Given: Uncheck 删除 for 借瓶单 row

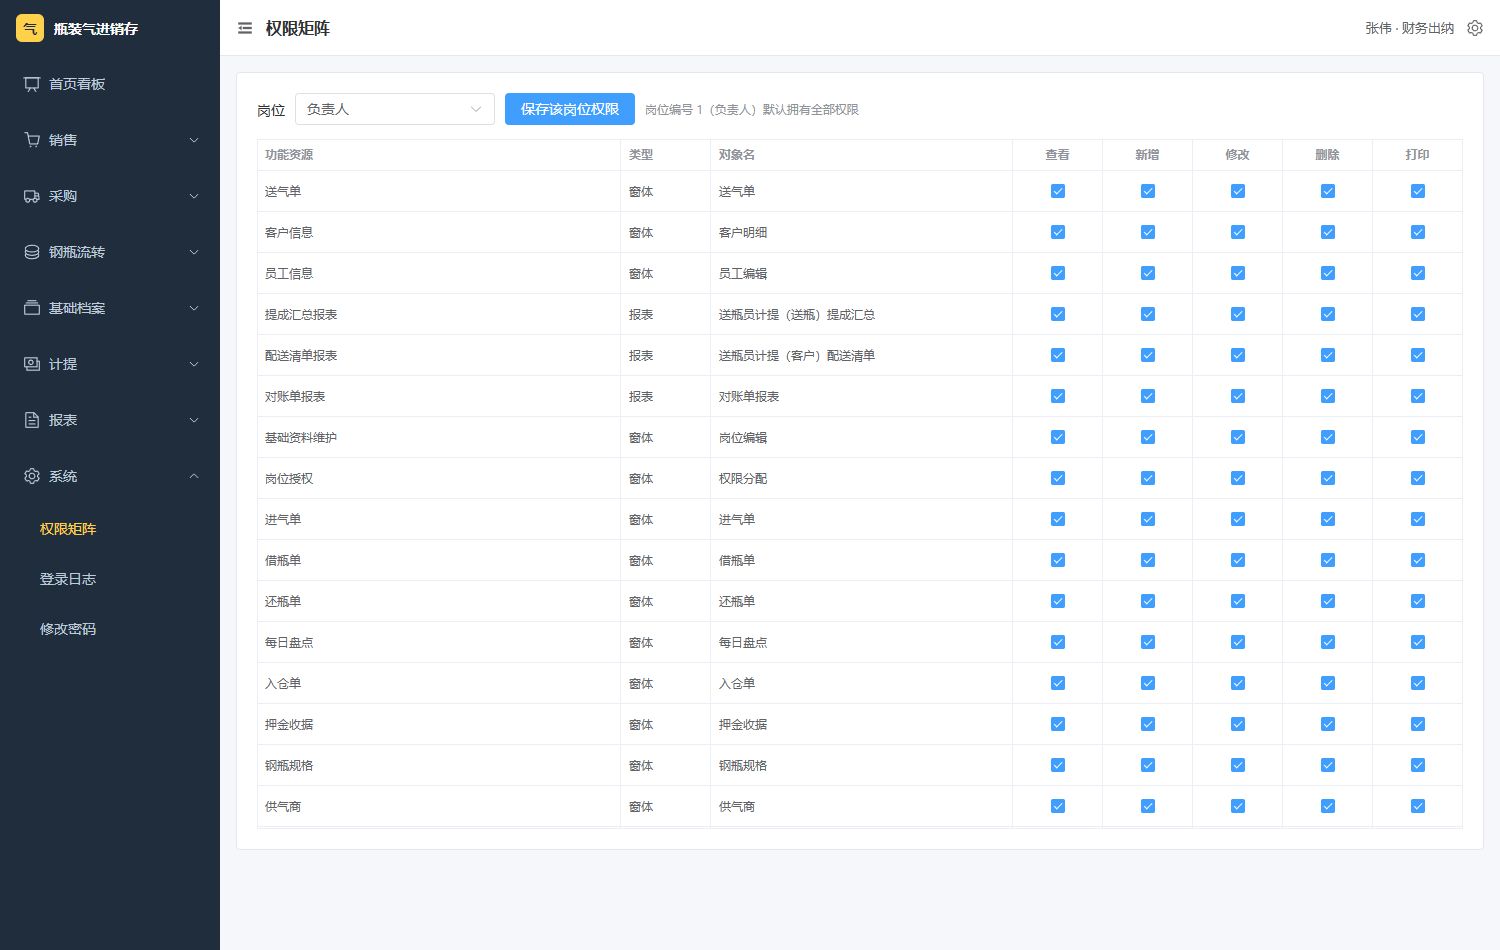Looking at the screenshot, I should tap(1328, 560).
